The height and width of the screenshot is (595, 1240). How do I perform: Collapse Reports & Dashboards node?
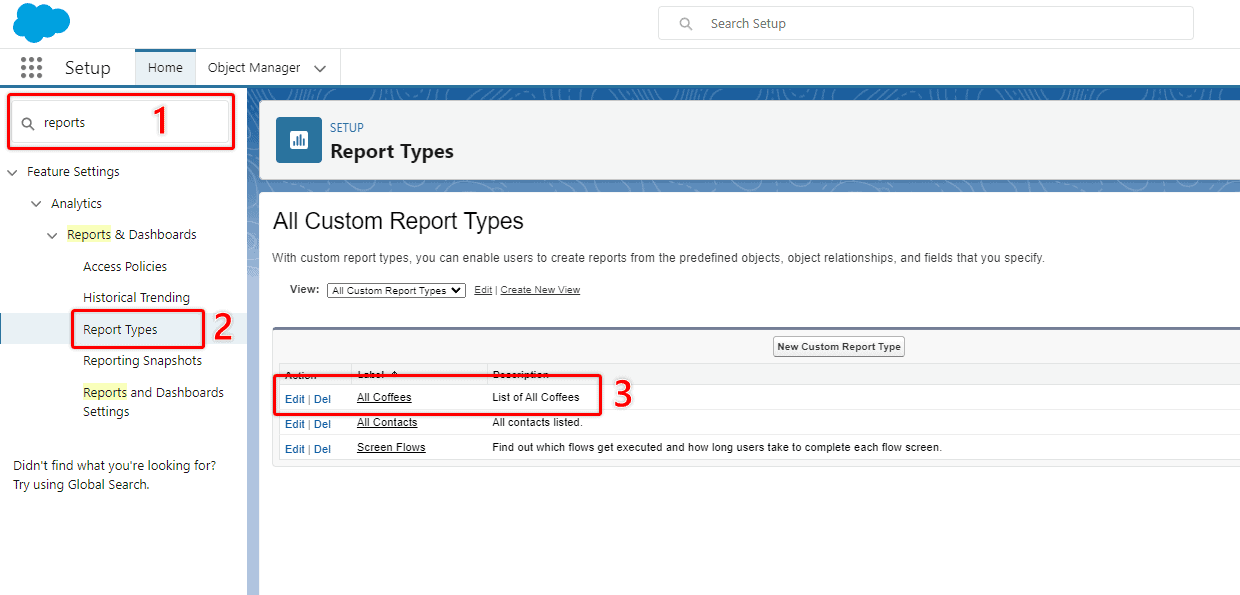(52, 235)
